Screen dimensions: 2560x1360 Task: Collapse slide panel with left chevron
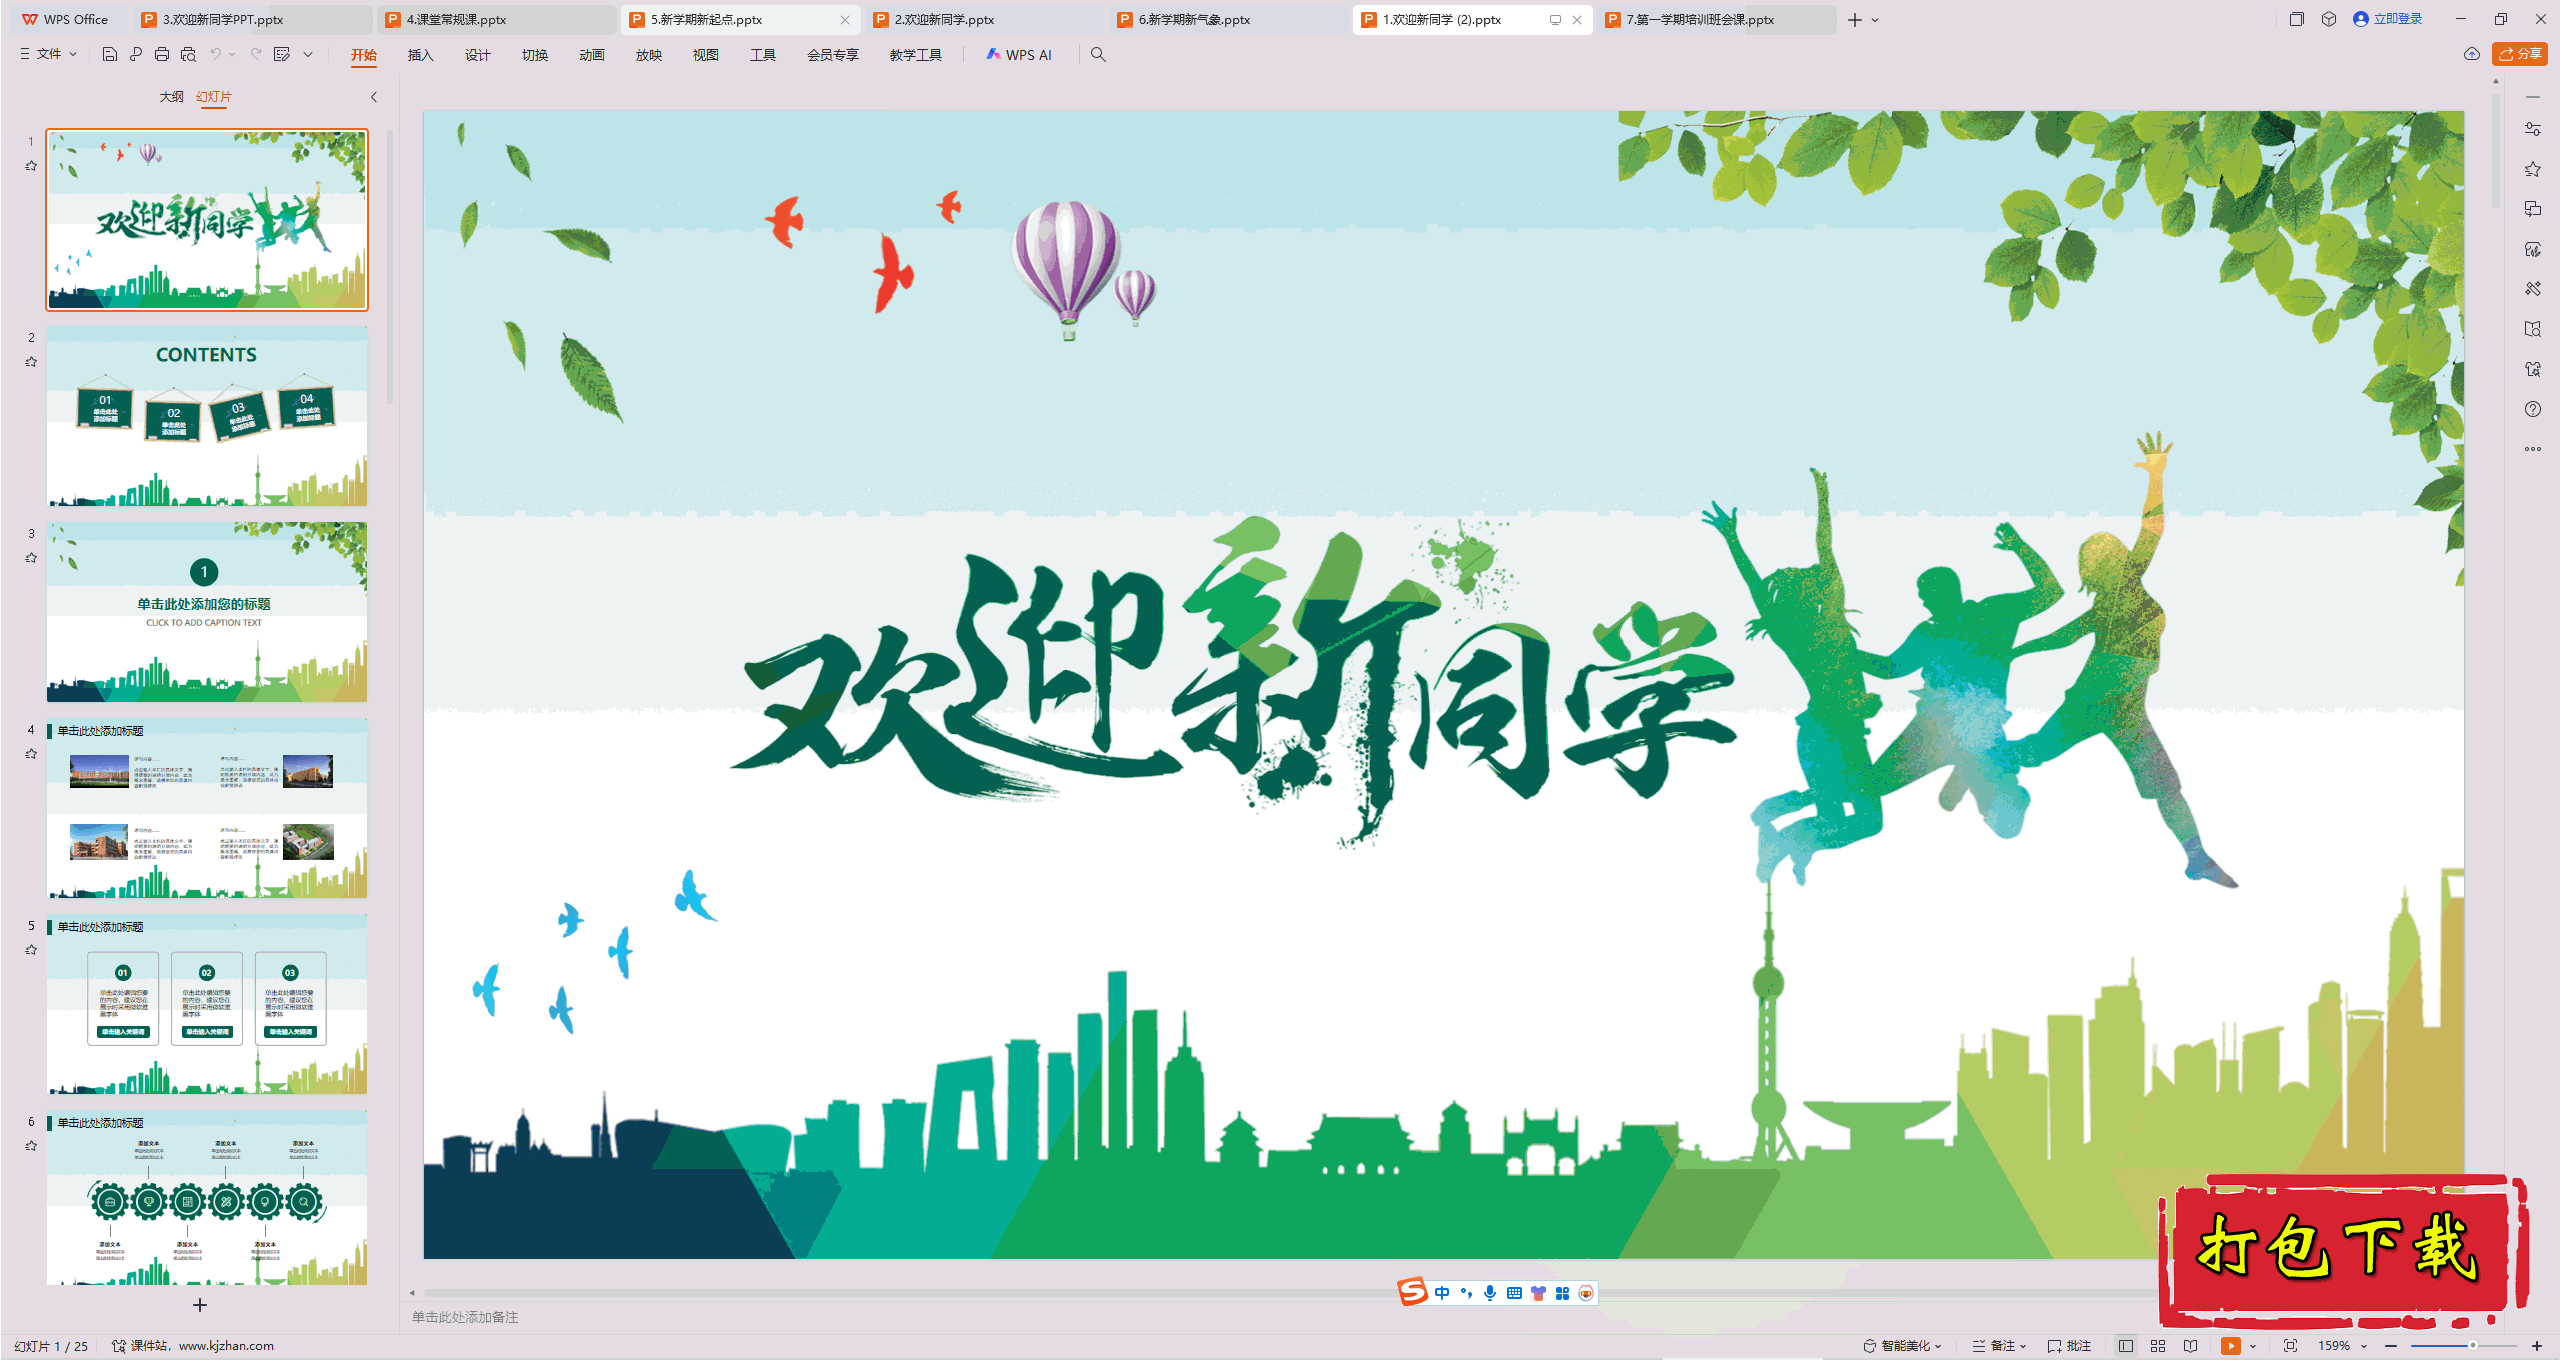(x=373, y=97)
